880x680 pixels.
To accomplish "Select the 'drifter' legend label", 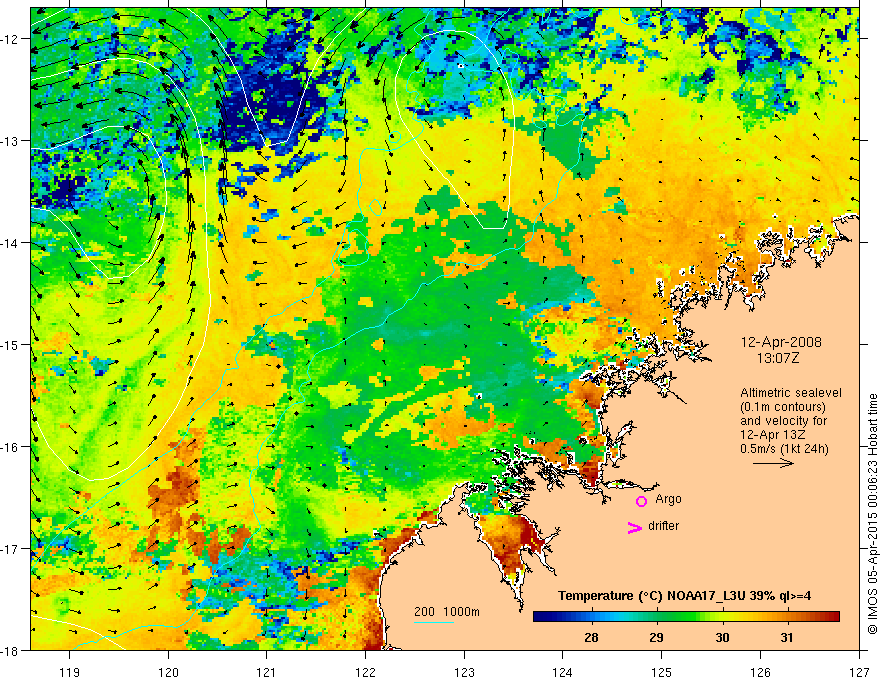I will click(x=663, y=526).
